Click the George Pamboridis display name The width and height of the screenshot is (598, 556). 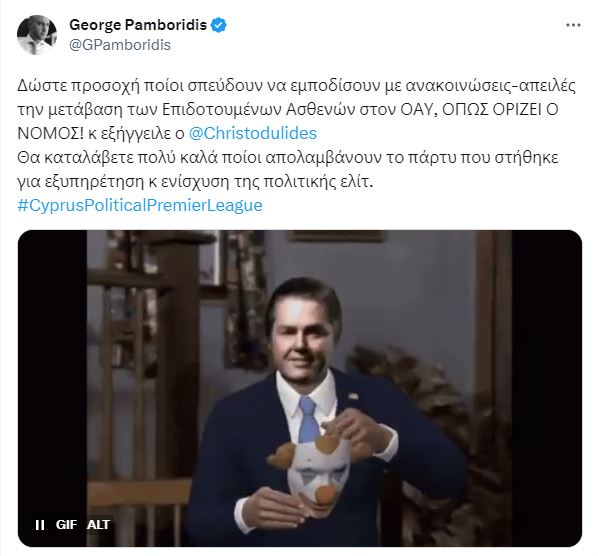[138, 25]
